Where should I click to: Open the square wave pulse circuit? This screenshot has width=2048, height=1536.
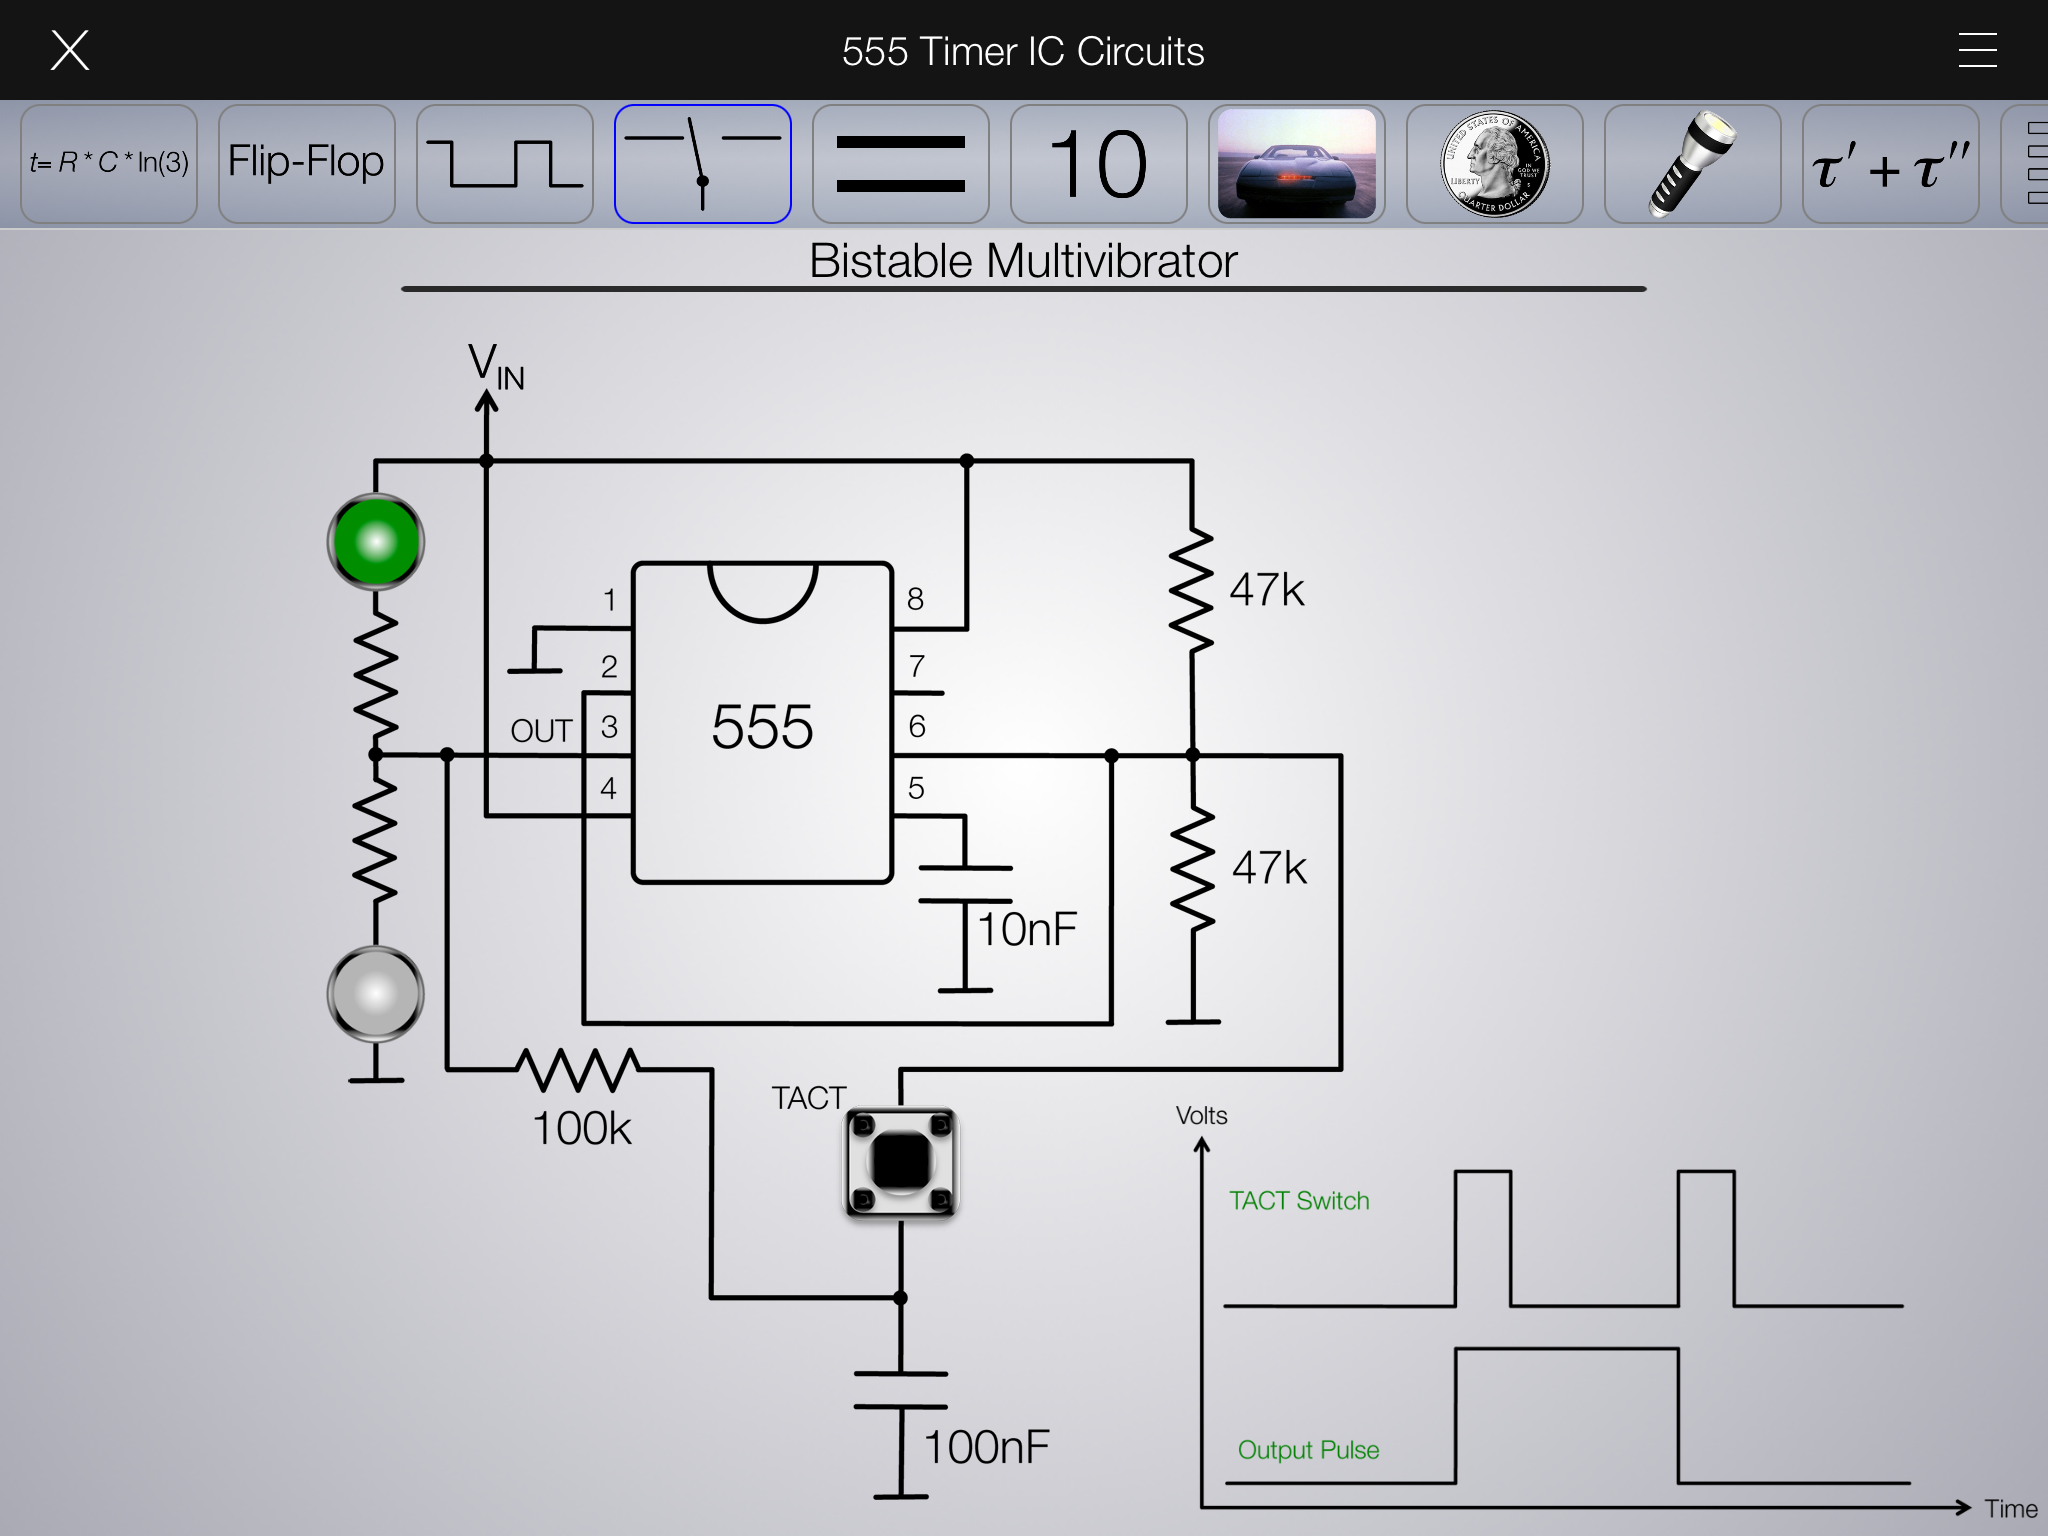click(504, 164)
